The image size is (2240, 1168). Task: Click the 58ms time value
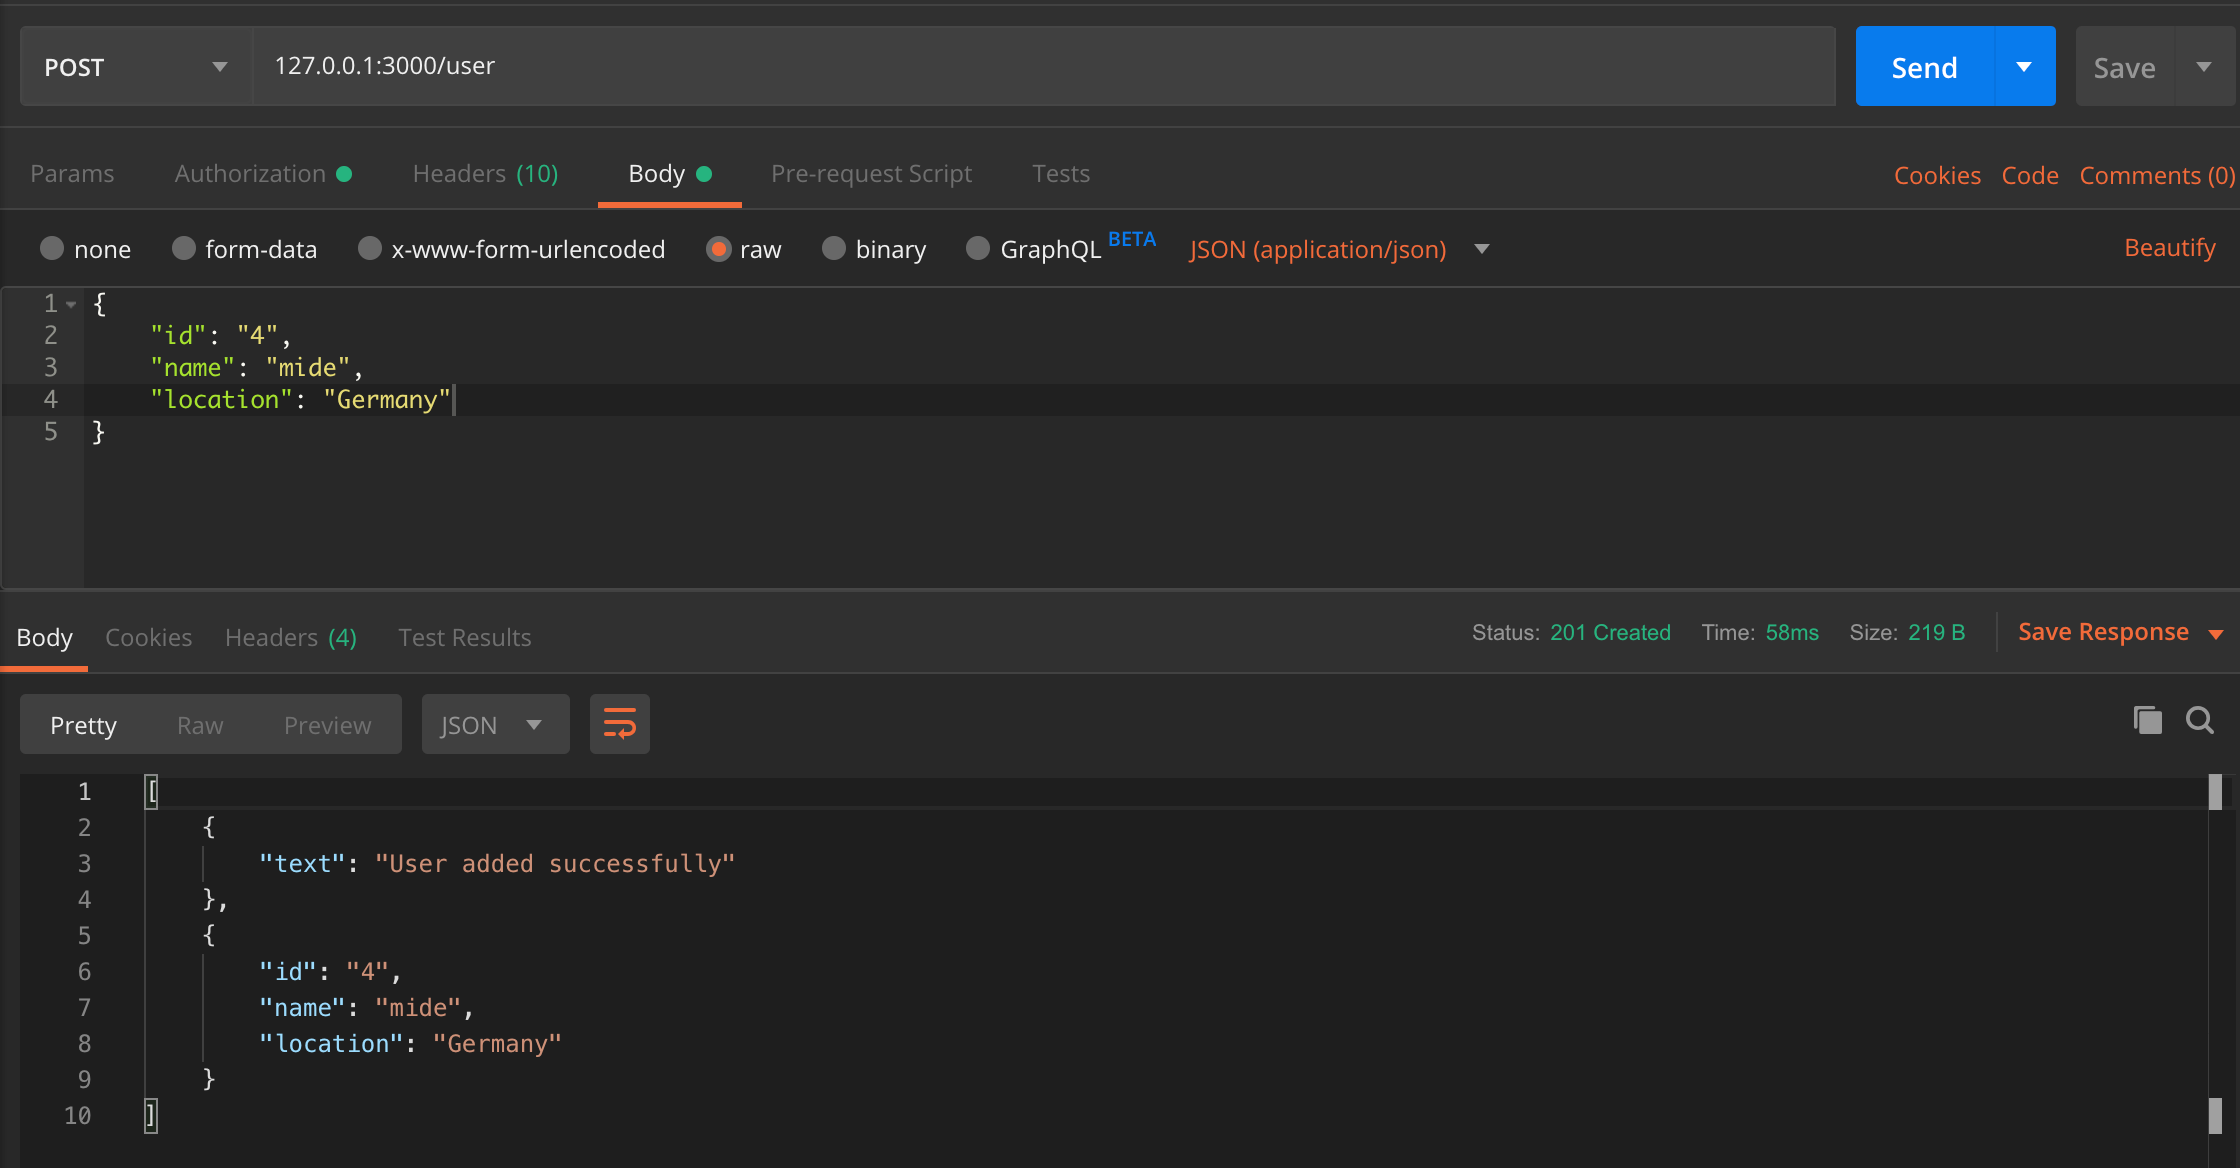1792,632
